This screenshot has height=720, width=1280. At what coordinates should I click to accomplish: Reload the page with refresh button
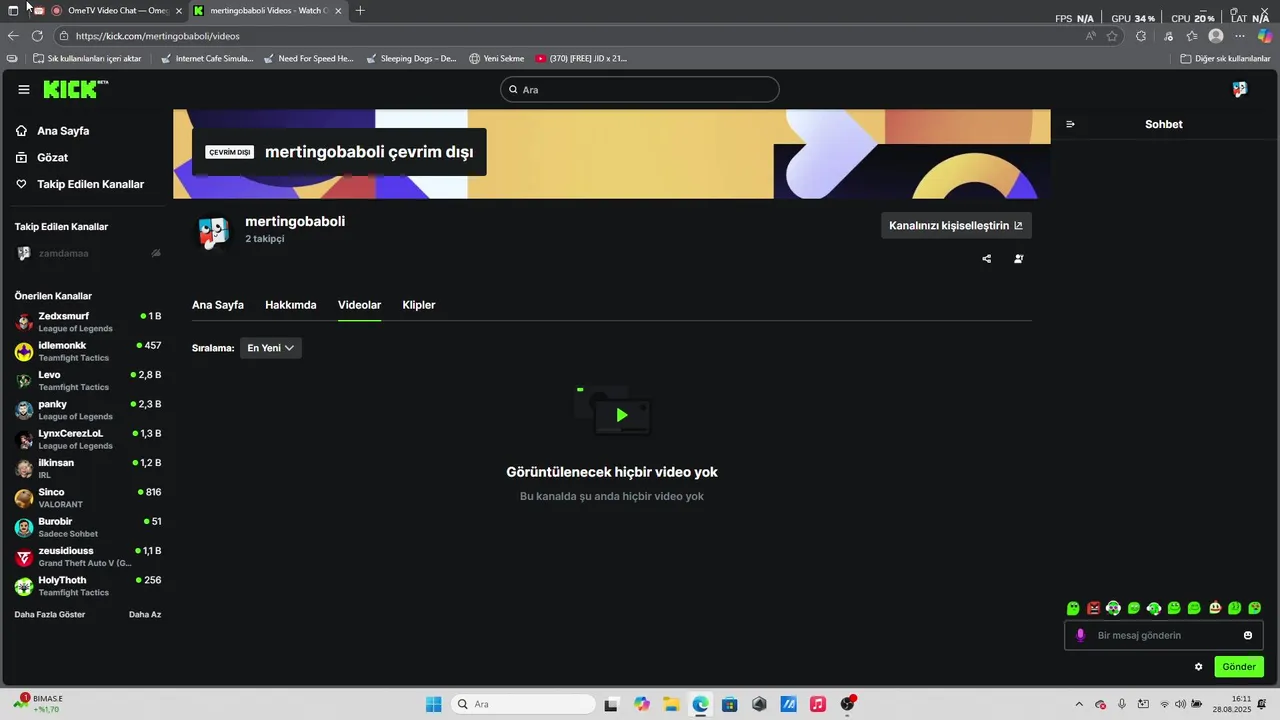pos(38,36)
